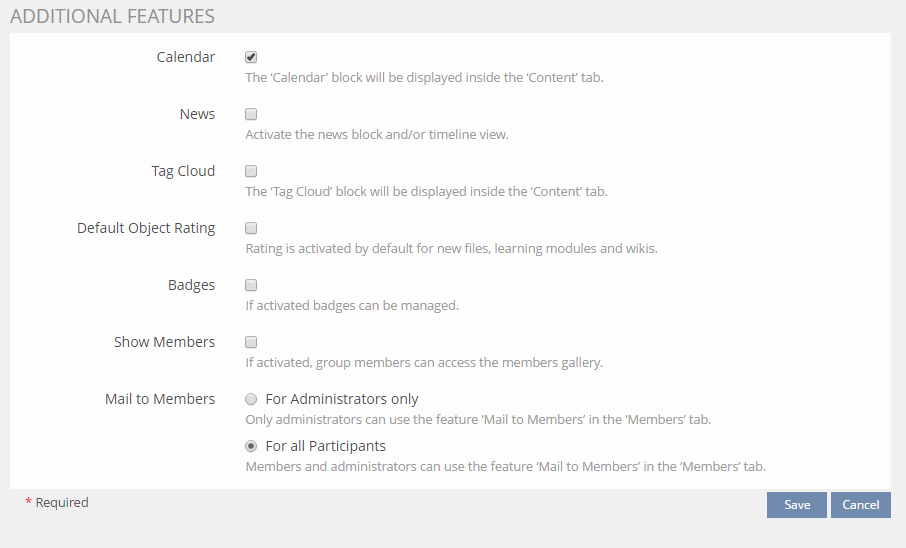The image size is (906, 548).
Task: Click the Tag Cloud field label
Action: (x=182, y=171)
